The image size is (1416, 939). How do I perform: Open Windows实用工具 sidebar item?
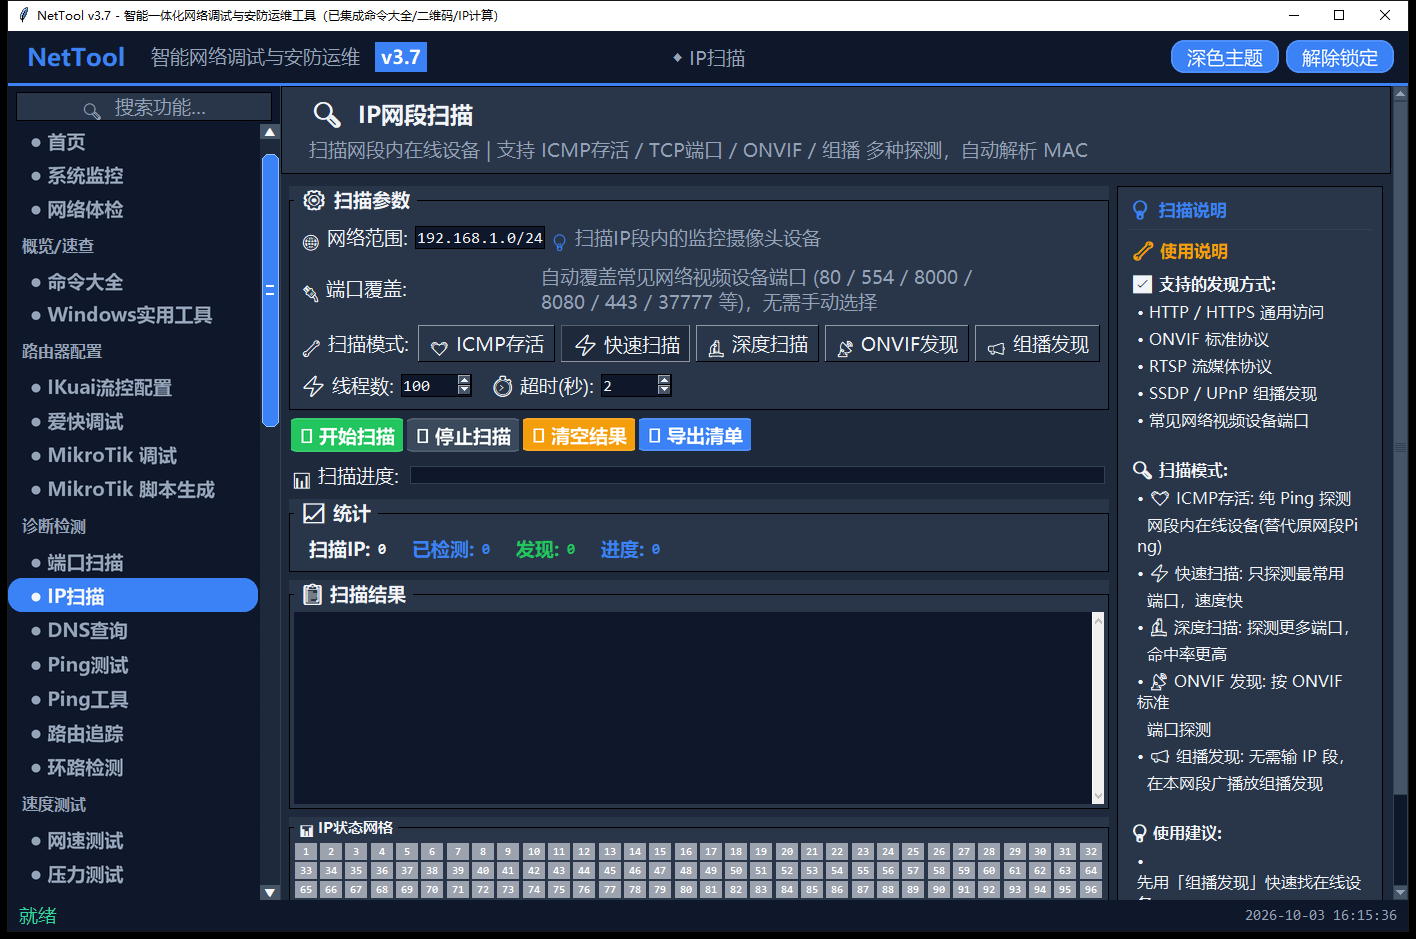[x=130, y=315]
